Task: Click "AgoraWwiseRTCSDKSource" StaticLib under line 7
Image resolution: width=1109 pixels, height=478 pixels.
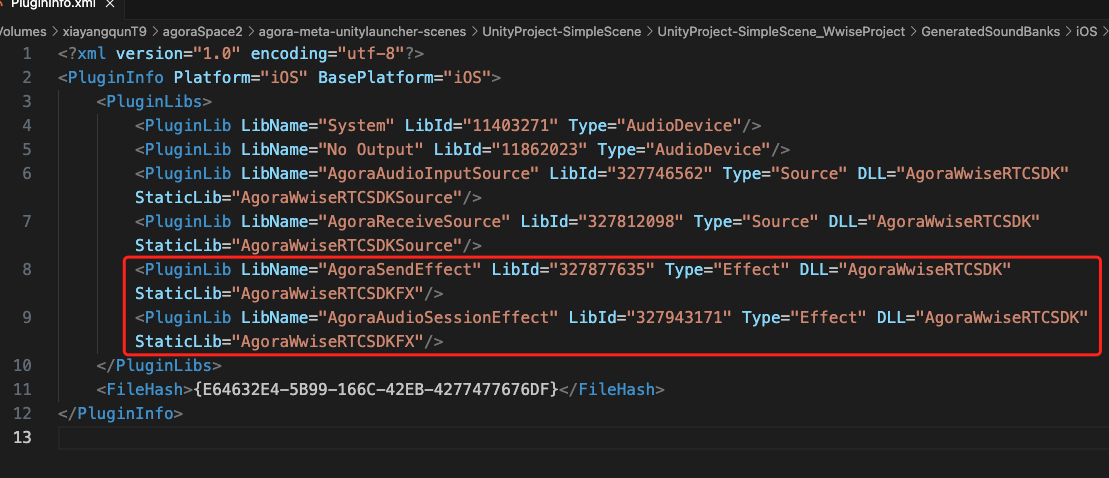Action: tap(347, 245)
